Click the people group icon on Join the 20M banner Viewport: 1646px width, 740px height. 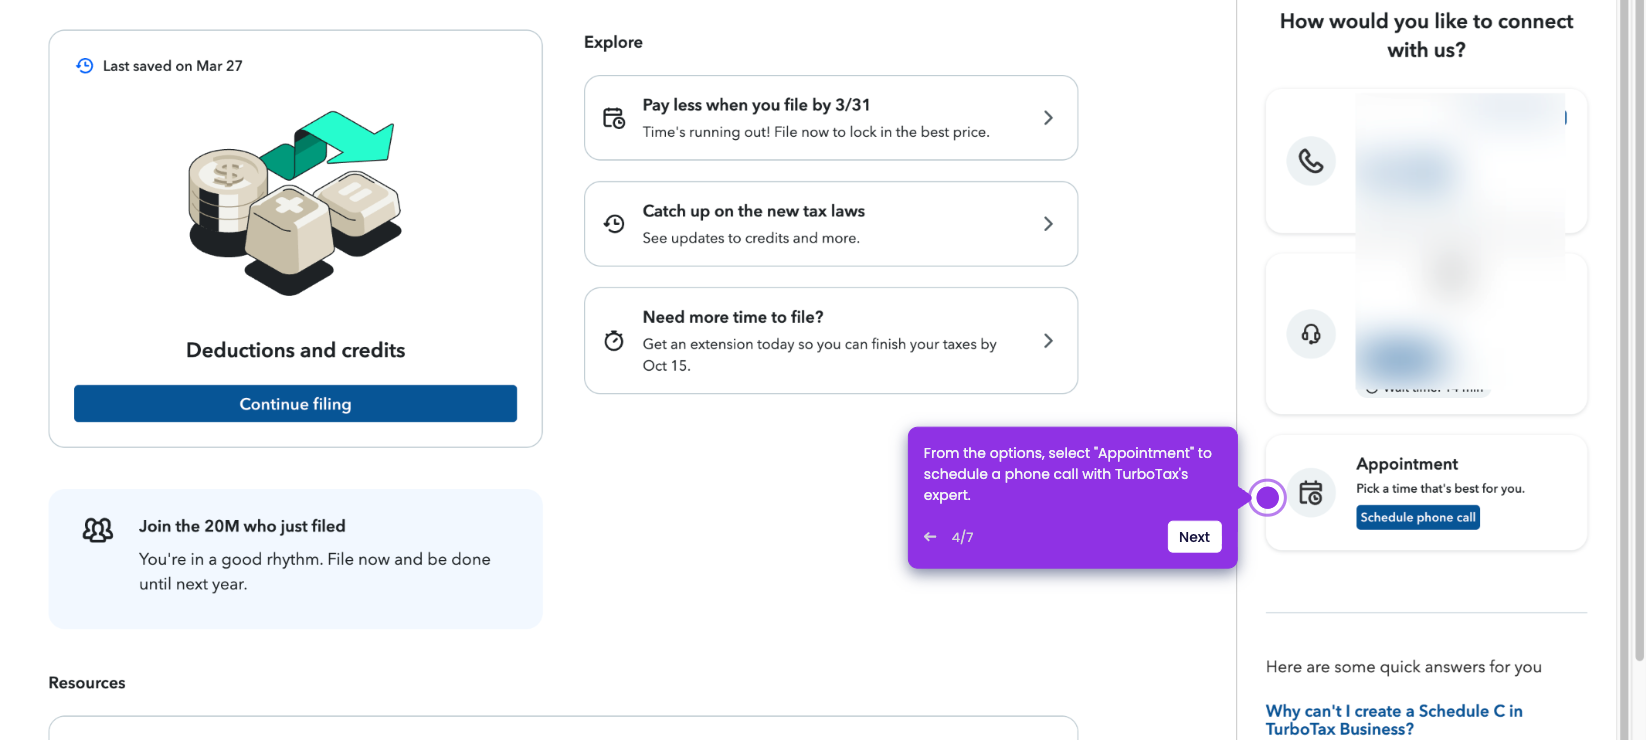pyautogui.click(x=98, y=529)
